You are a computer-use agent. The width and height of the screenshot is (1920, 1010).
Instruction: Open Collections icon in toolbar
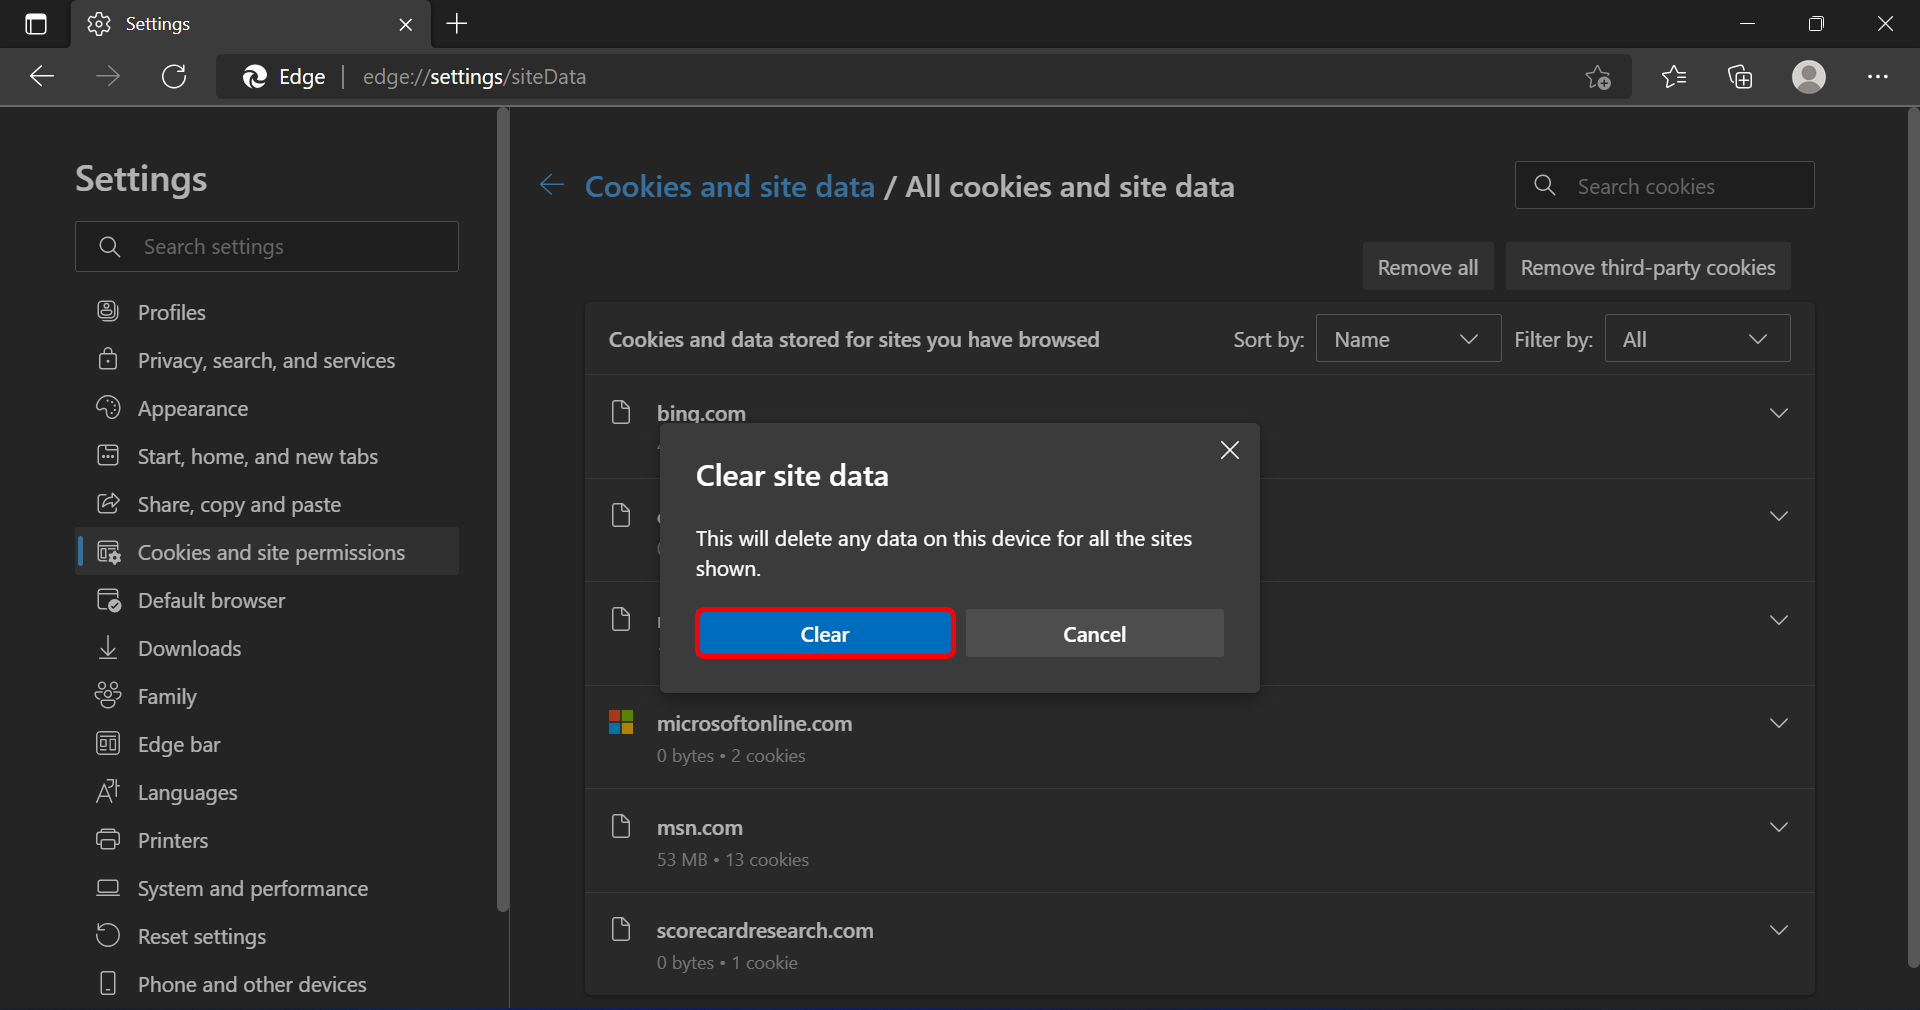(1740, 76)
